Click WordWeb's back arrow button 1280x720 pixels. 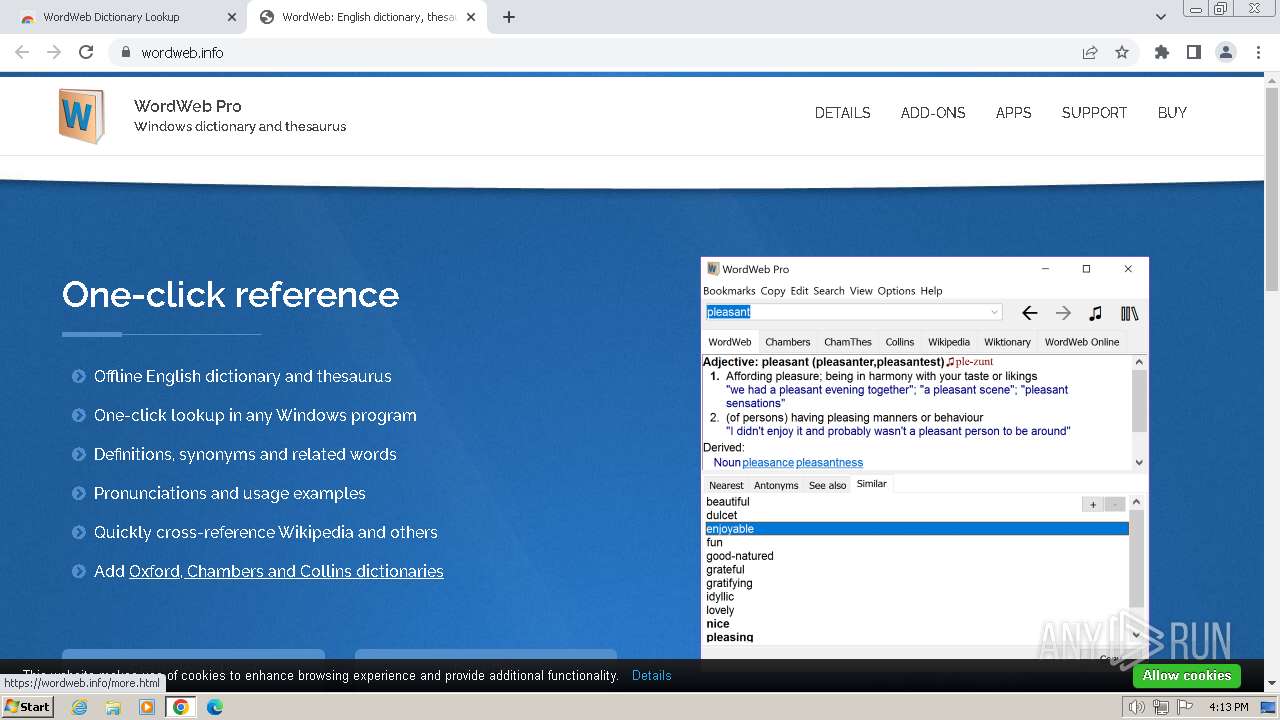click(x=1029, y=313)
